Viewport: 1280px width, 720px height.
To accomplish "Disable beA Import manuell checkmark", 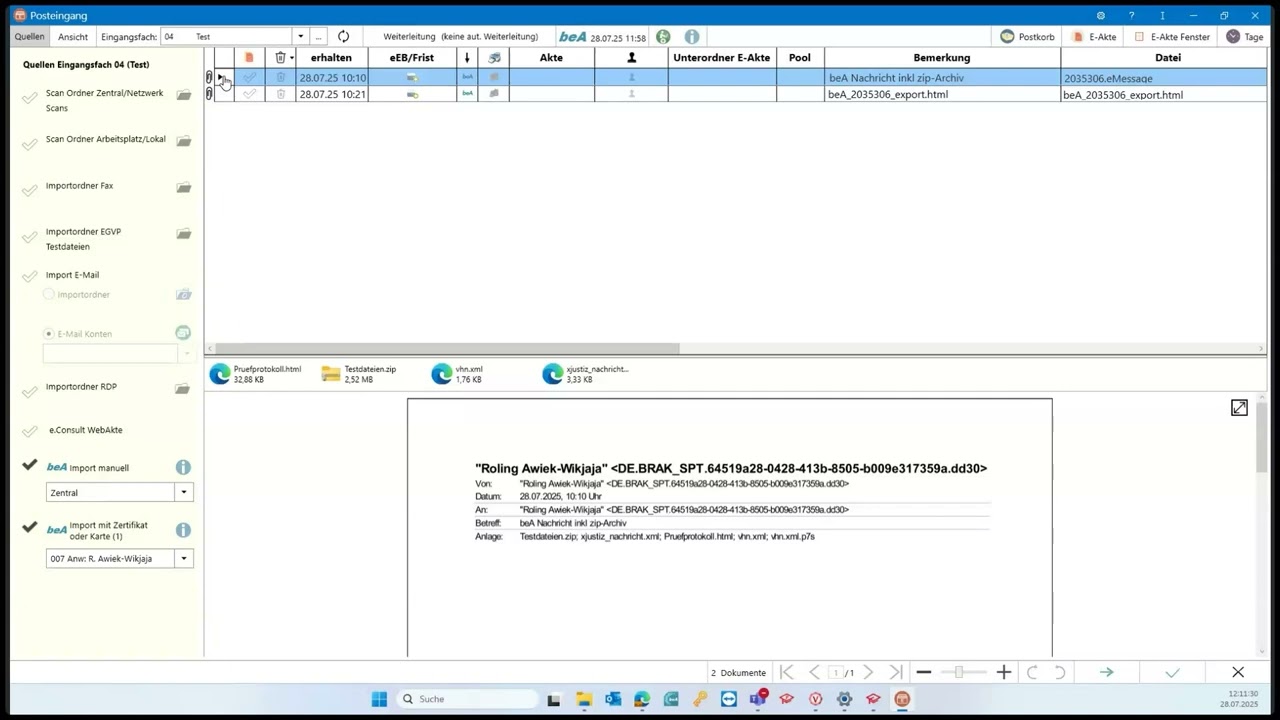I will pos(30,465).
